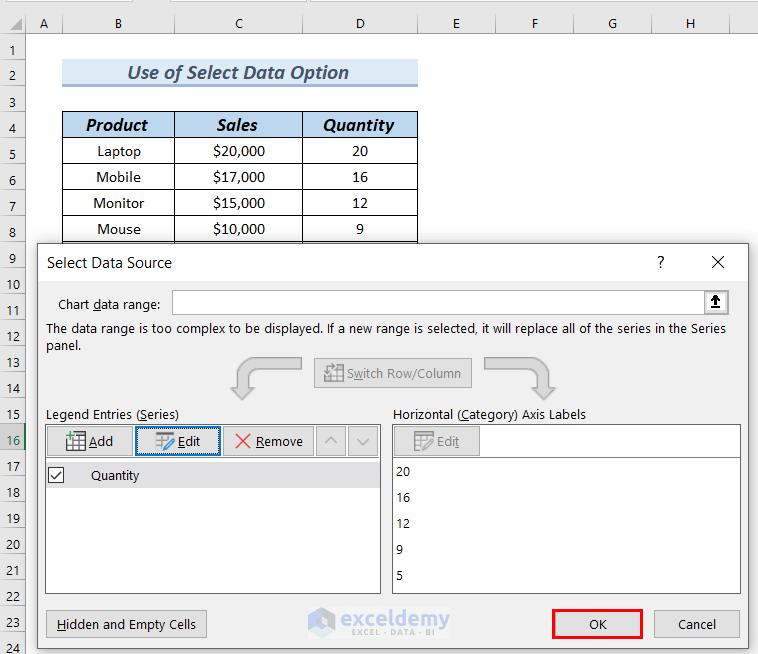758x654 pixels.
Task: Click the select-all corner of the sheet
Action: 14,23
